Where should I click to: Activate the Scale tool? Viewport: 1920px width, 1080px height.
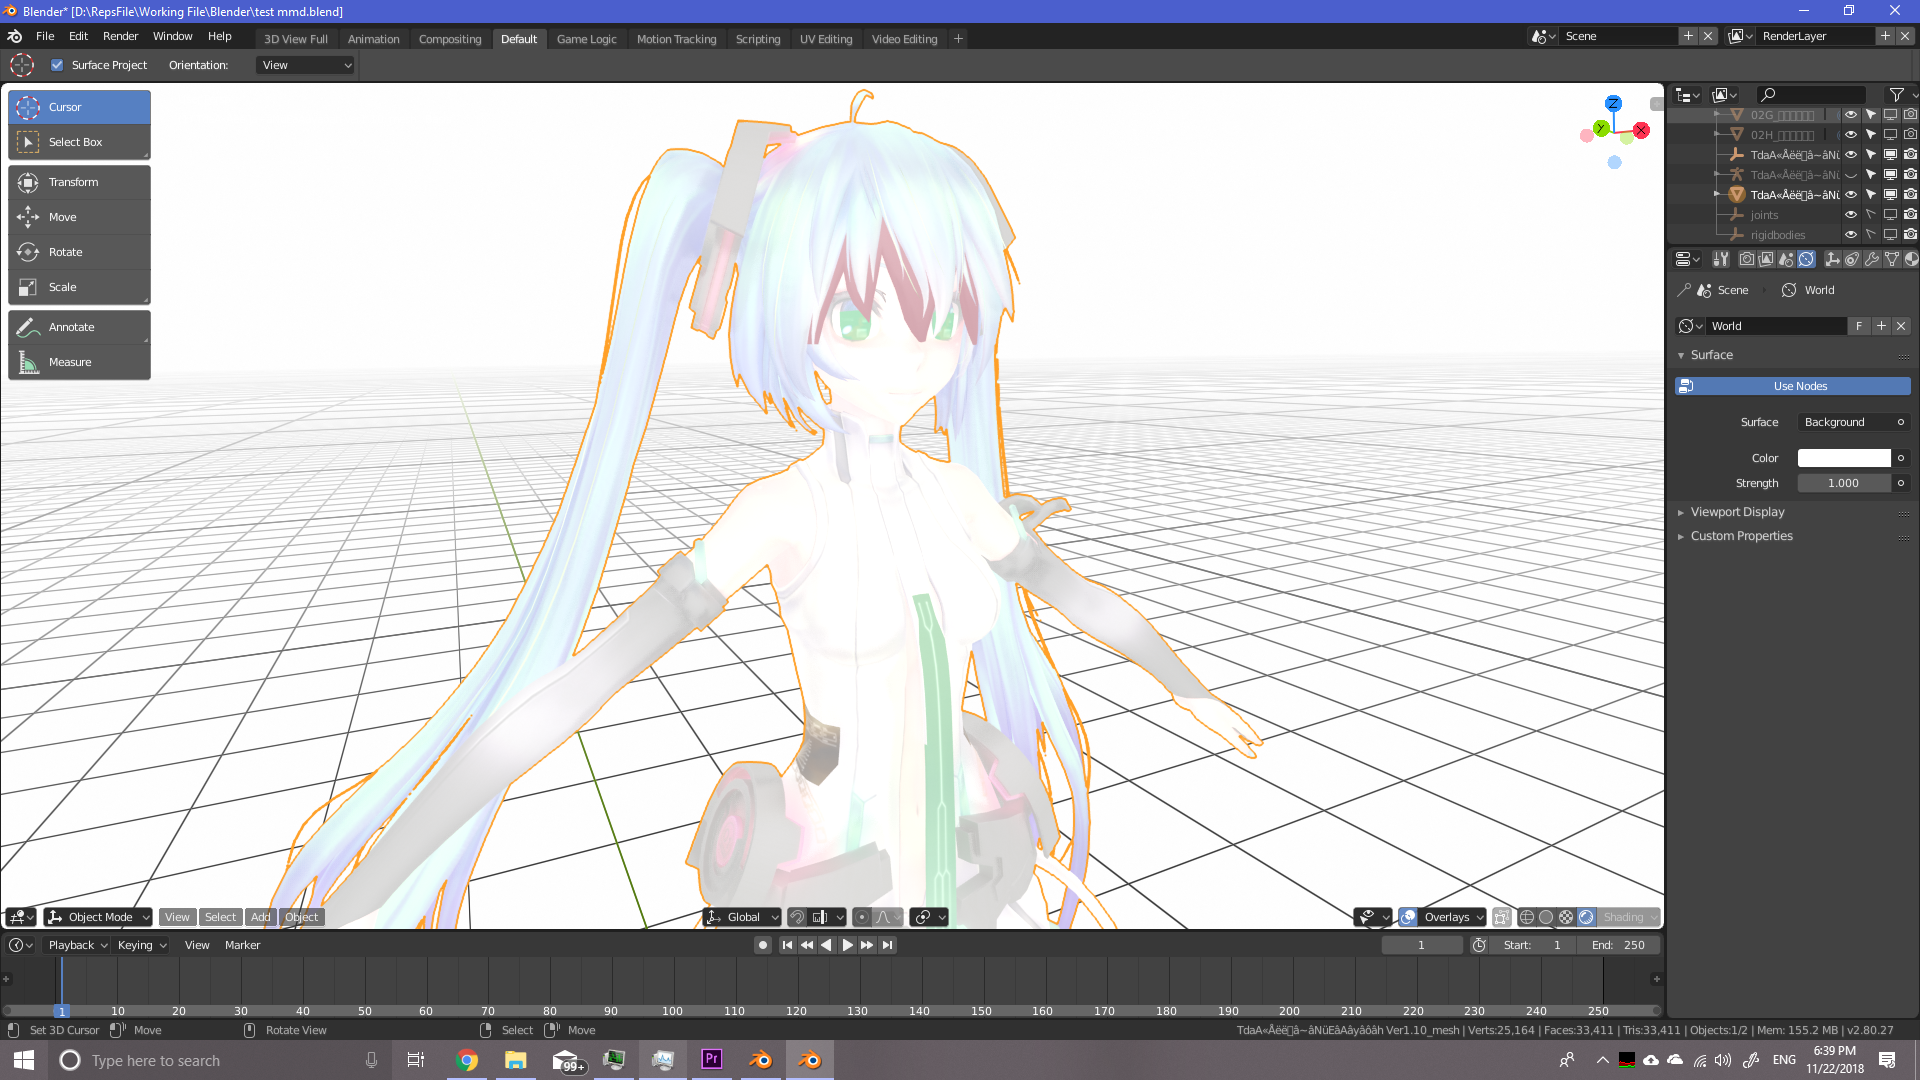coord(79,287)
